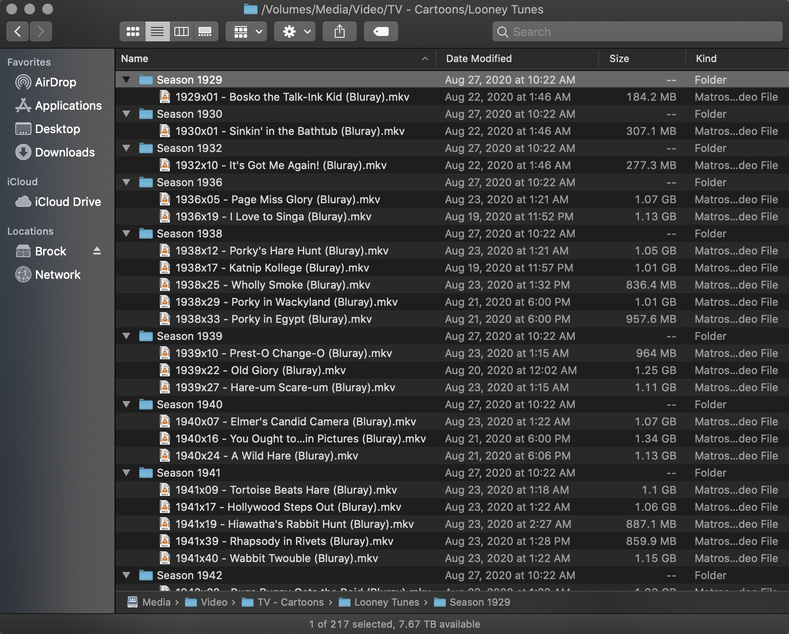This screenshot has width=789, height=634.
Task: Click the Edit Tags toolbar button
Action: pyautogui.click(x=381, y=32)
